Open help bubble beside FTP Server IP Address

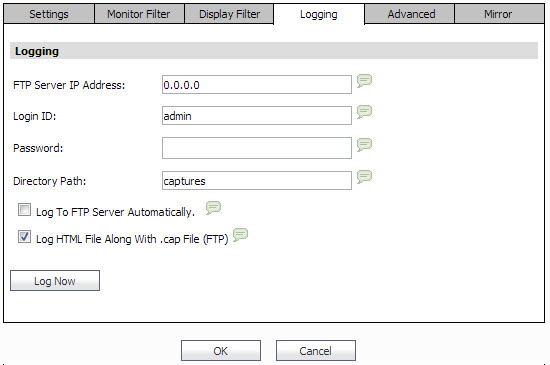click(x=364, y=81)
